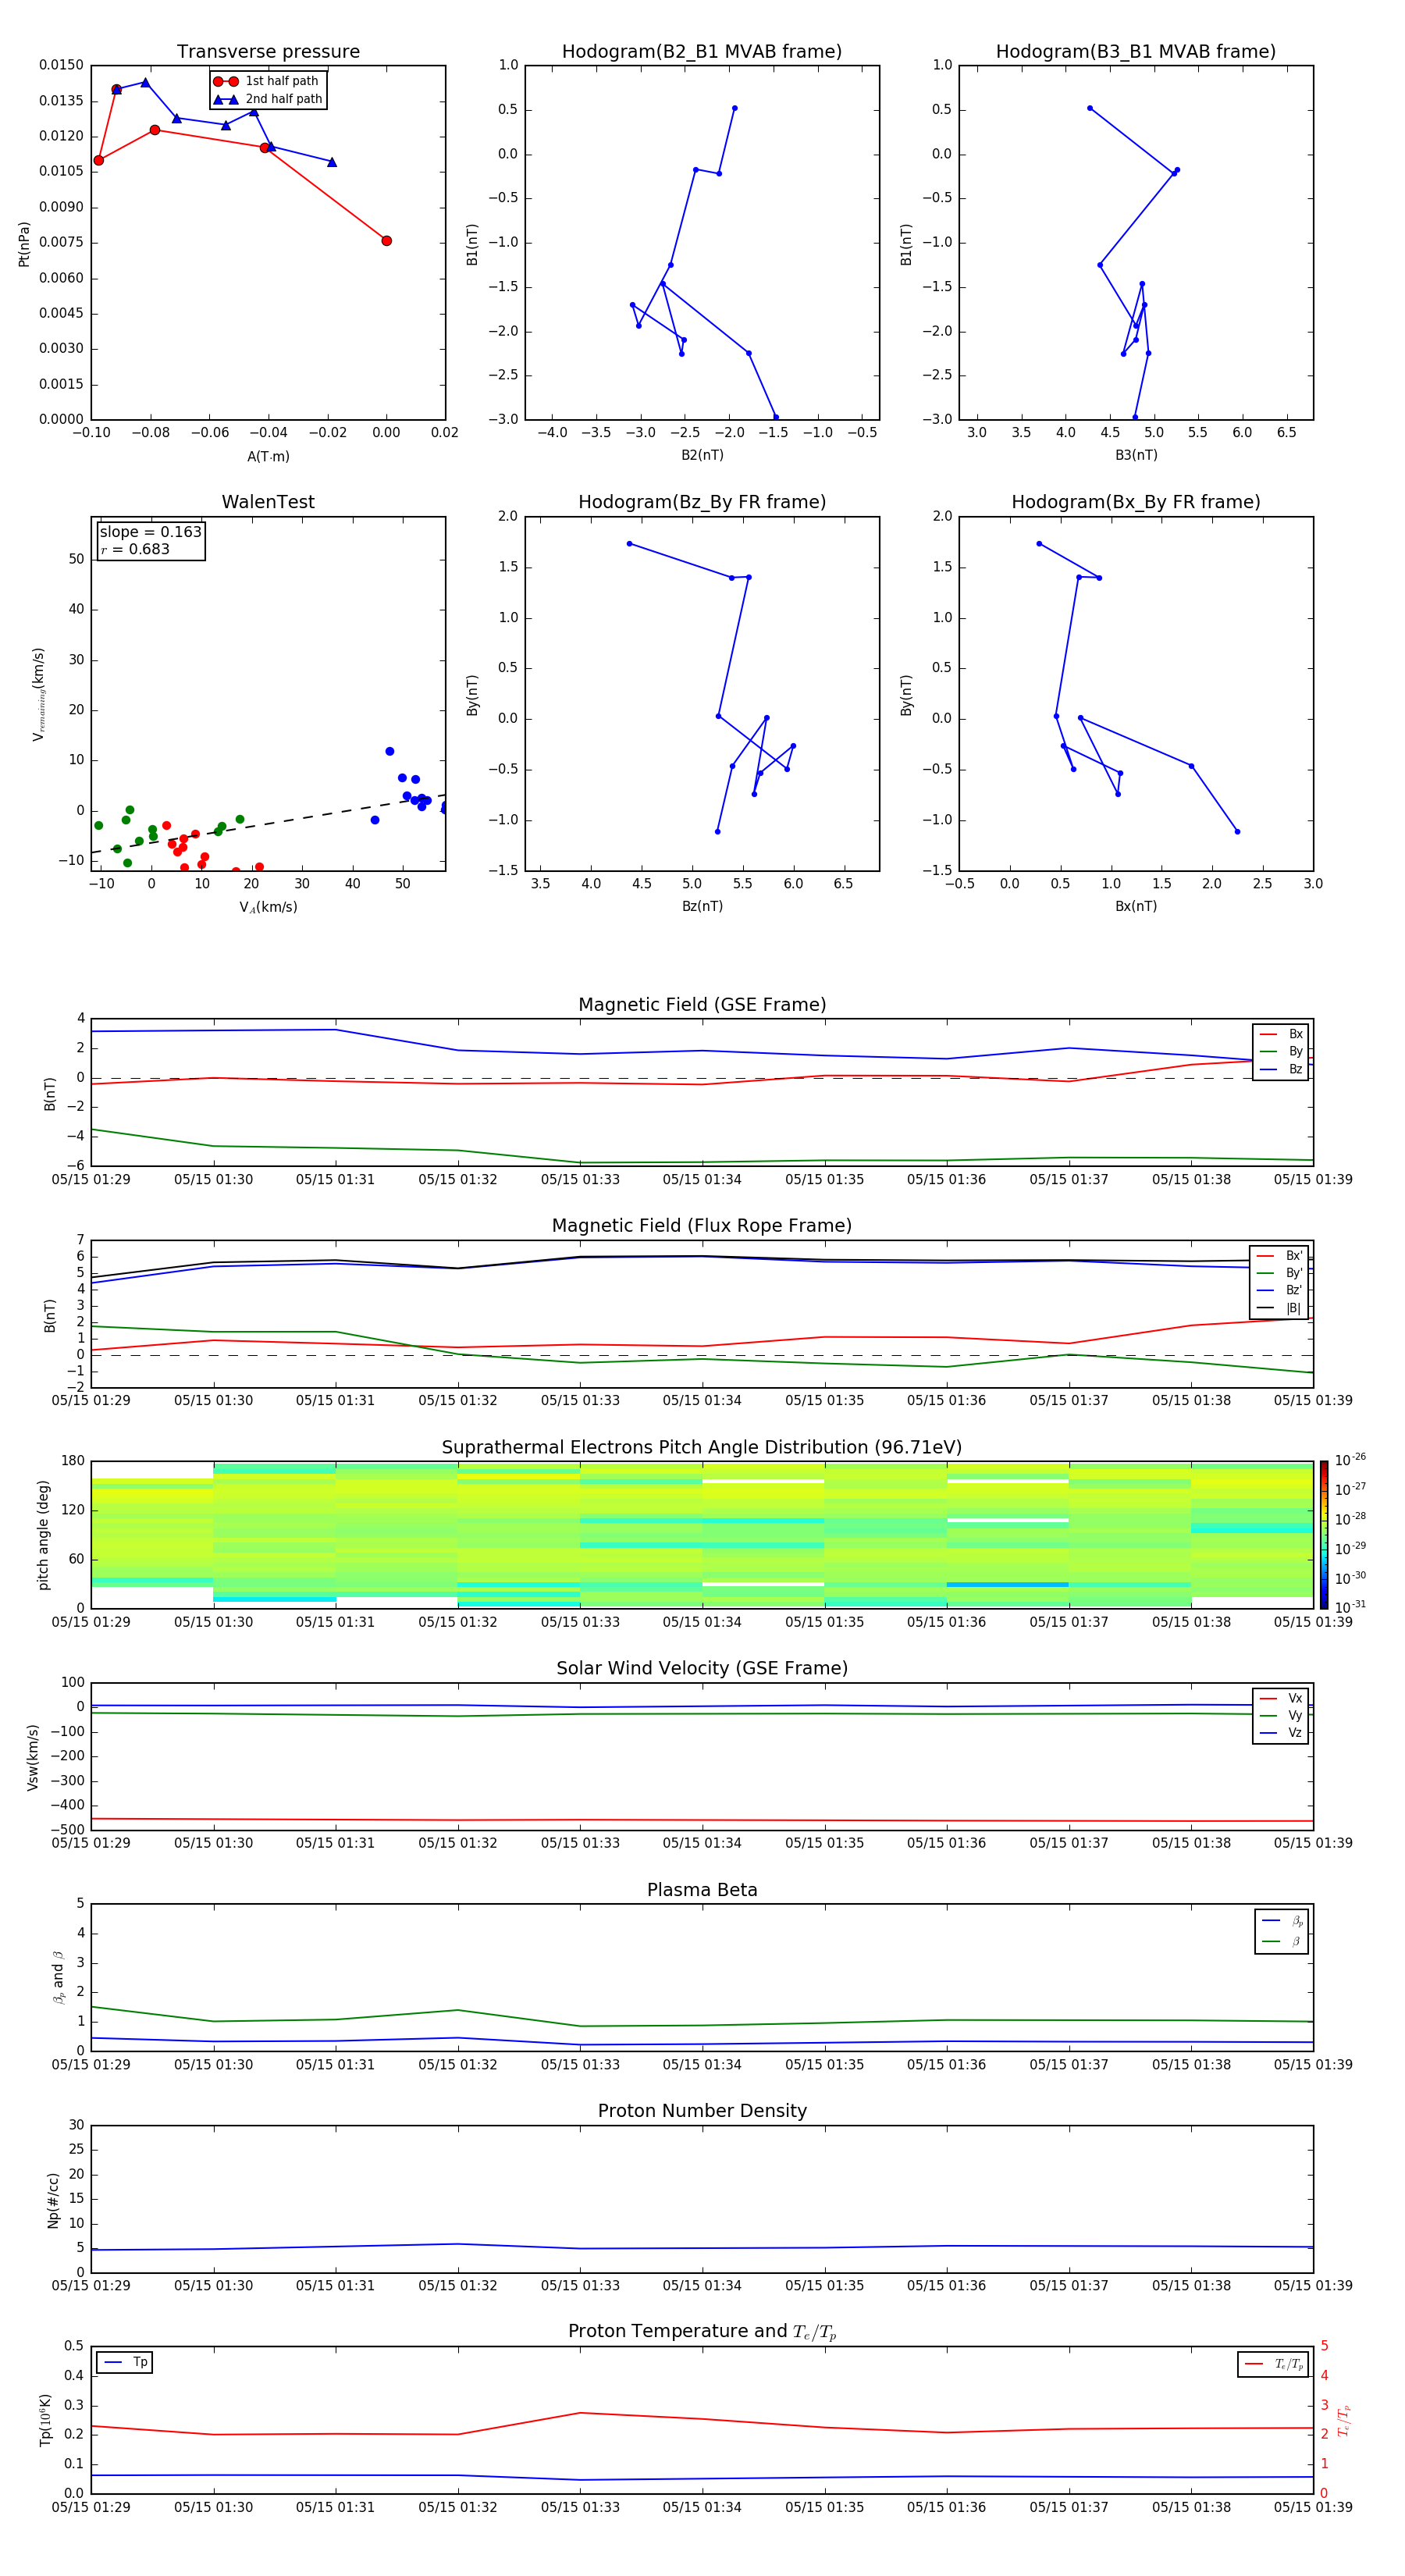Click 'By' in GSE magnetic field legend
This screenshot has height=2576, width=1405.
[x=1296, y=1052]
